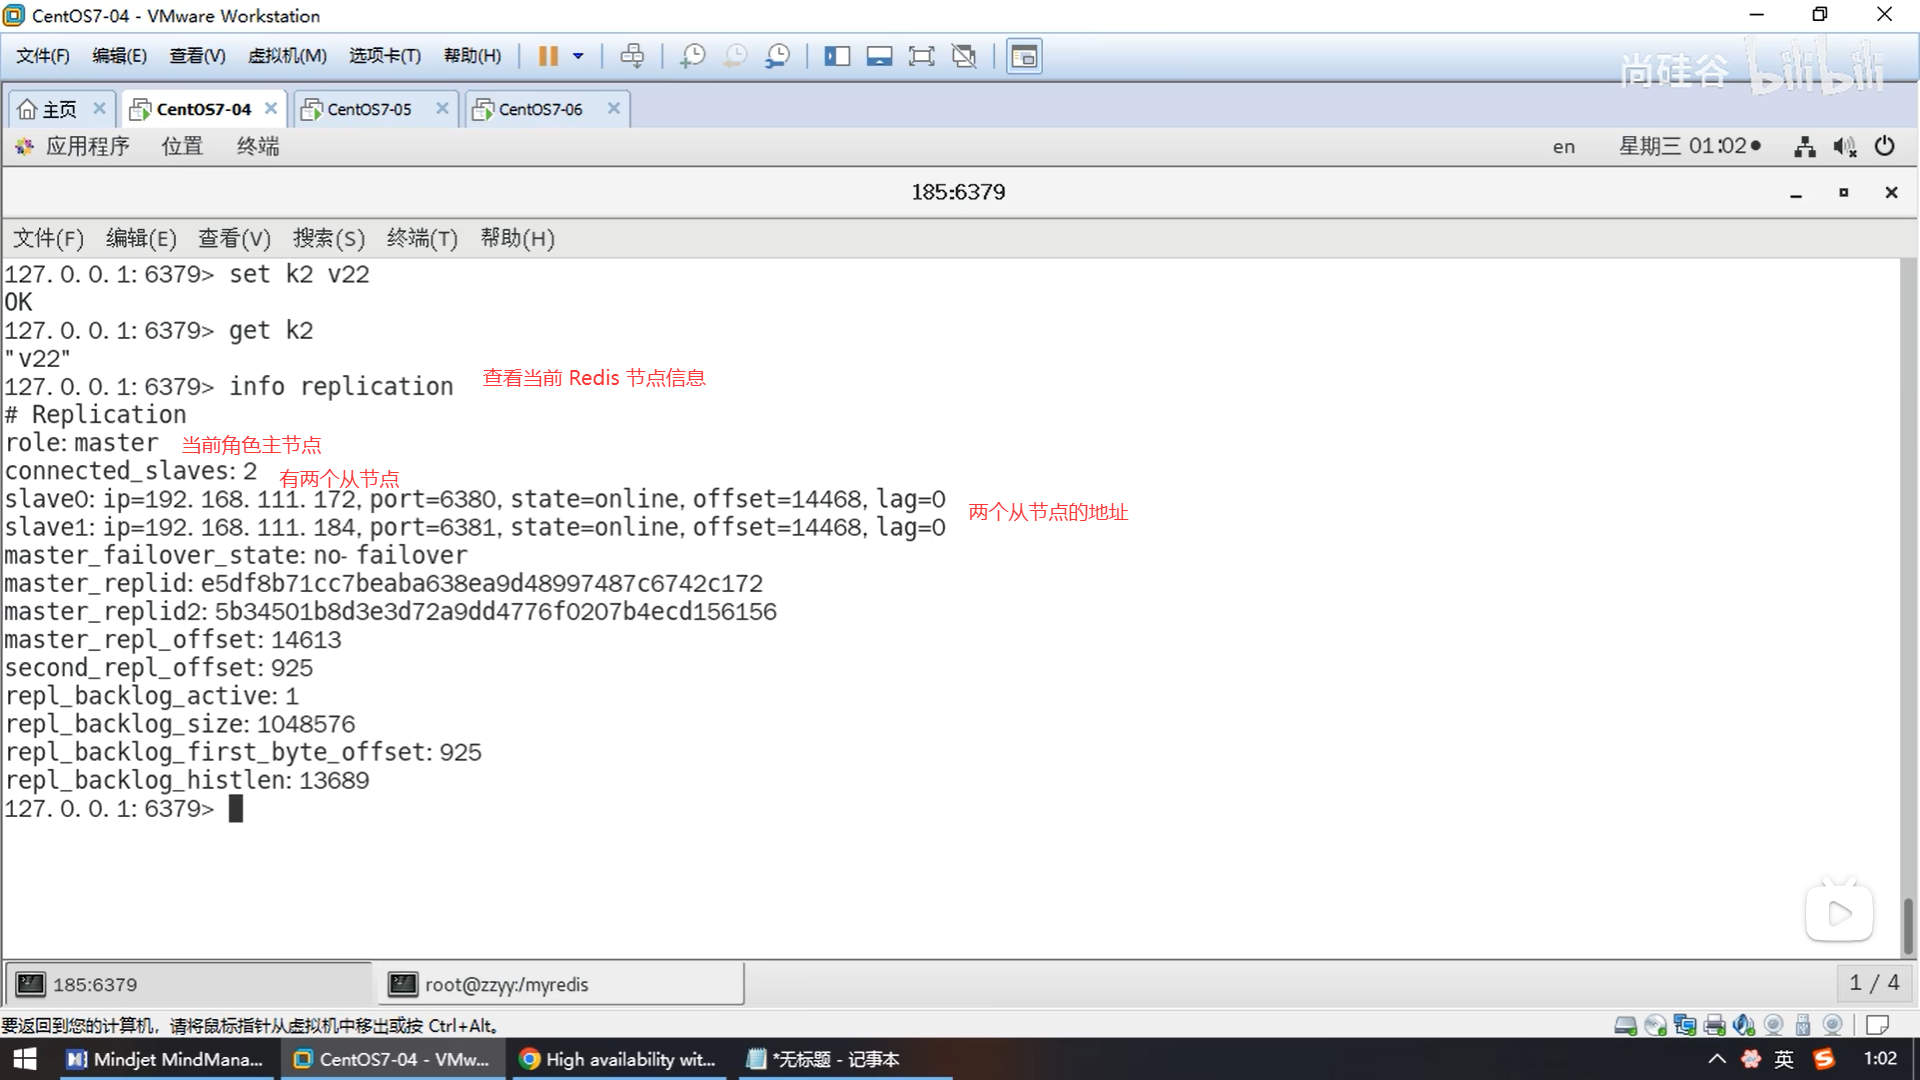Send Ctrl+Alt+Del to the VM

(632, 56)
